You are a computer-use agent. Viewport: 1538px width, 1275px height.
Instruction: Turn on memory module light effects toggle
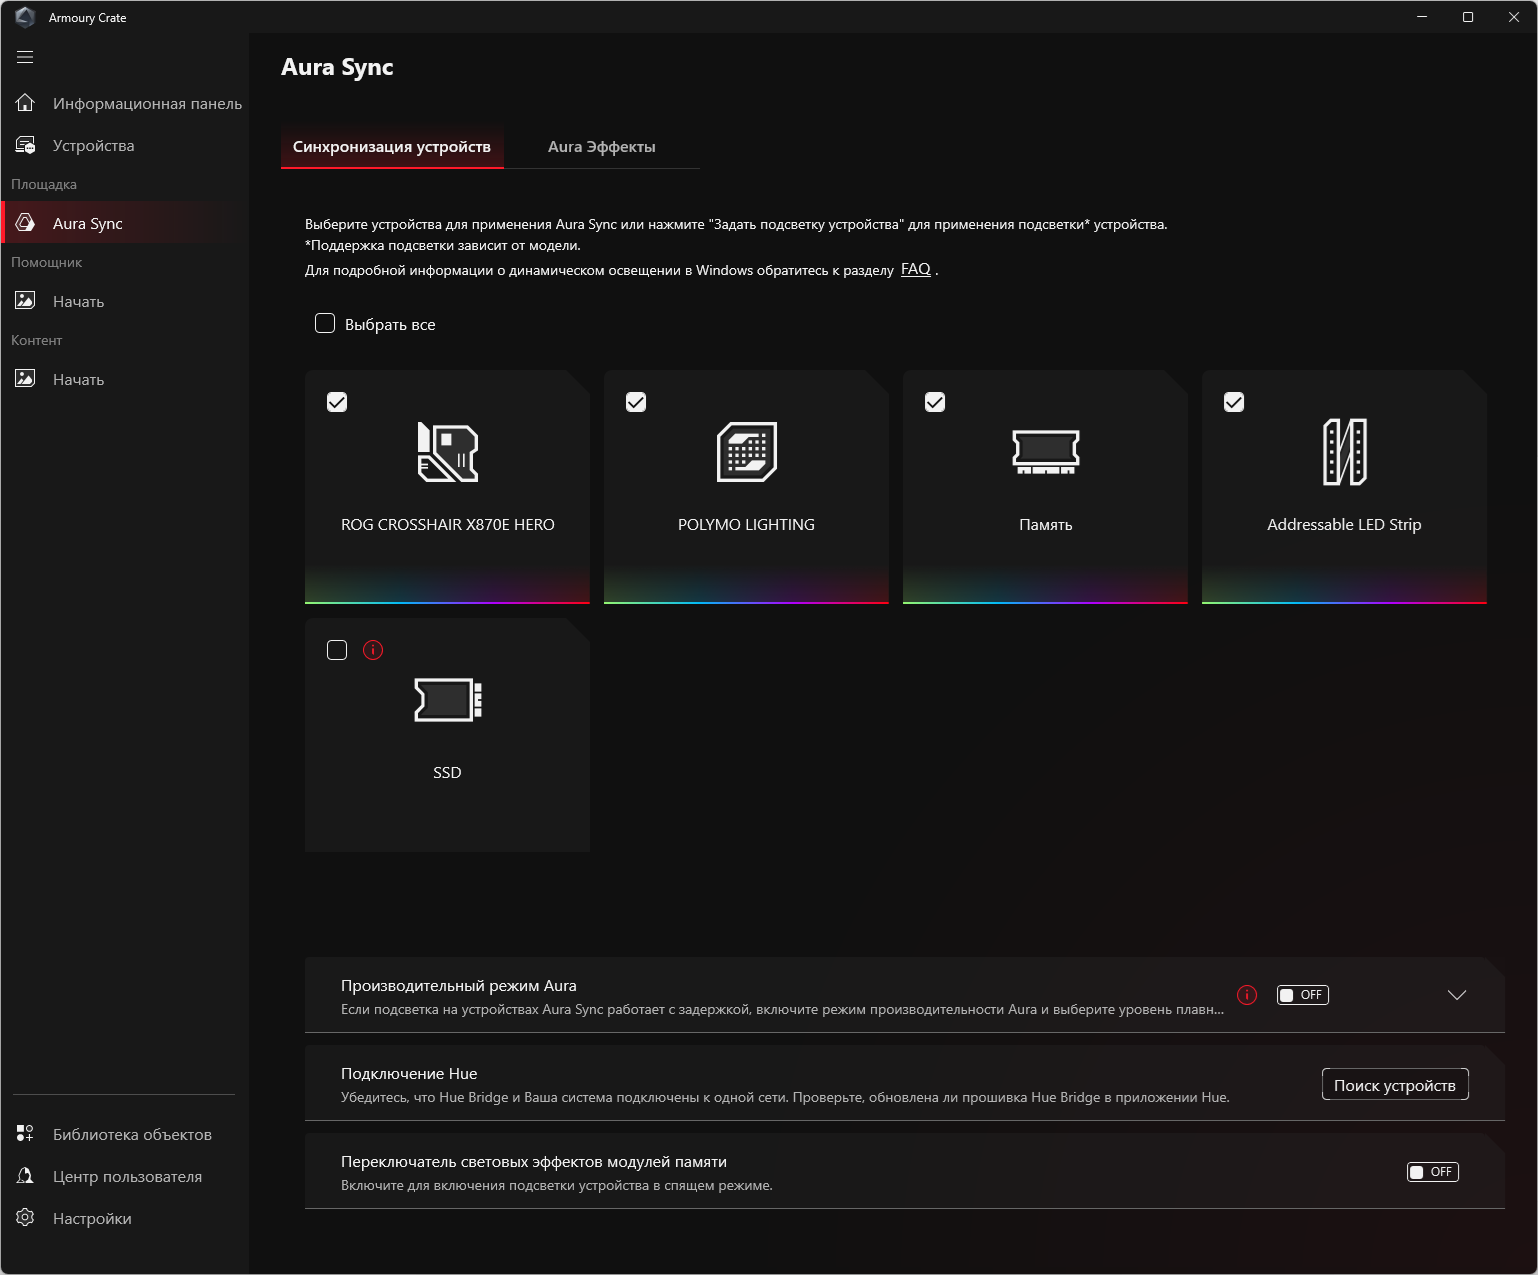1433,1172
